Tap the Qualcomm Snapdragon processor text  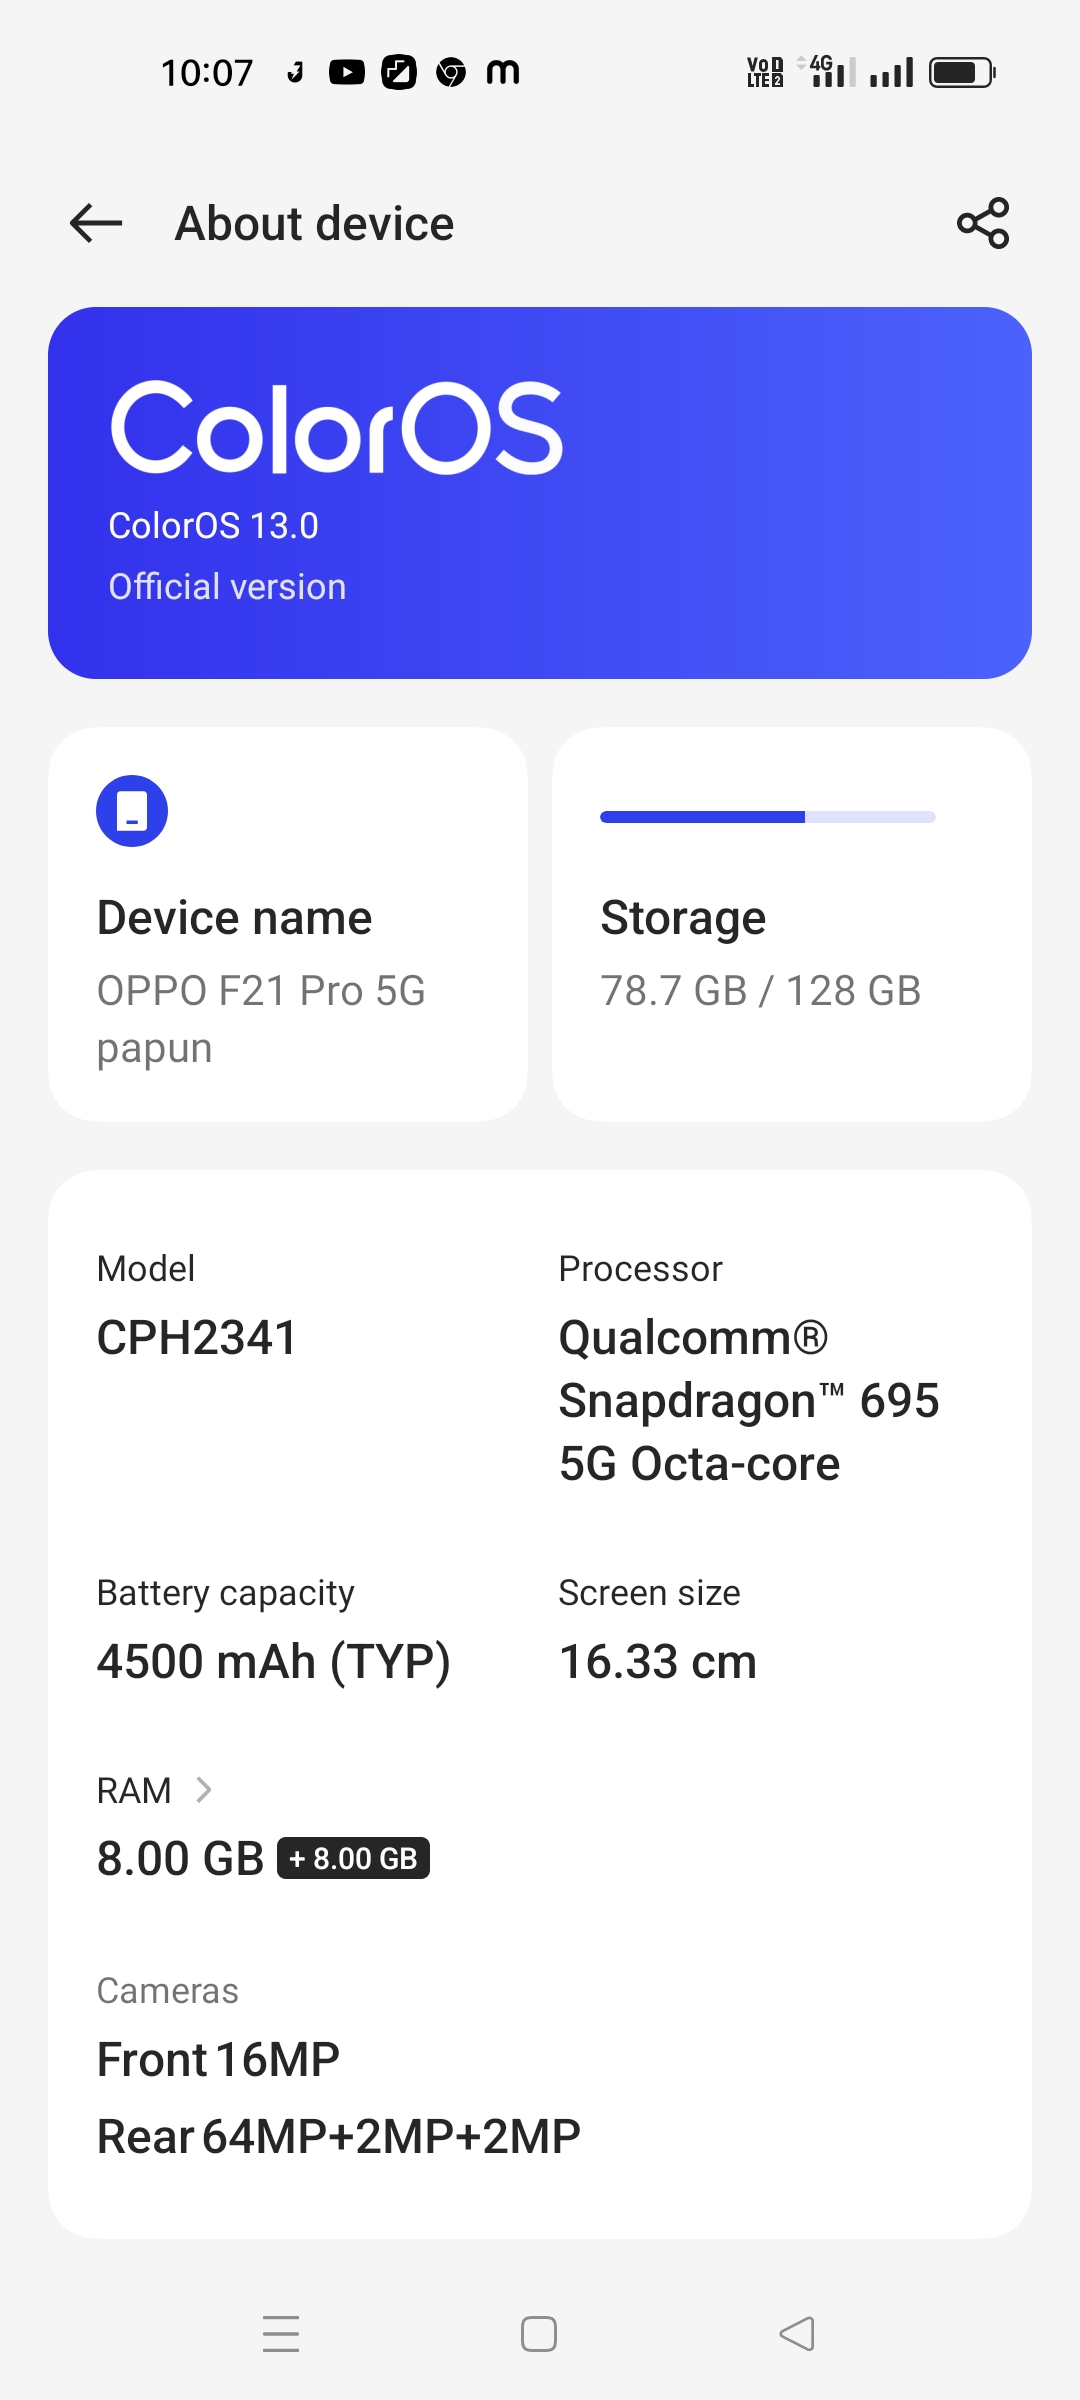pyautogui.click(x=748, y=1400)
